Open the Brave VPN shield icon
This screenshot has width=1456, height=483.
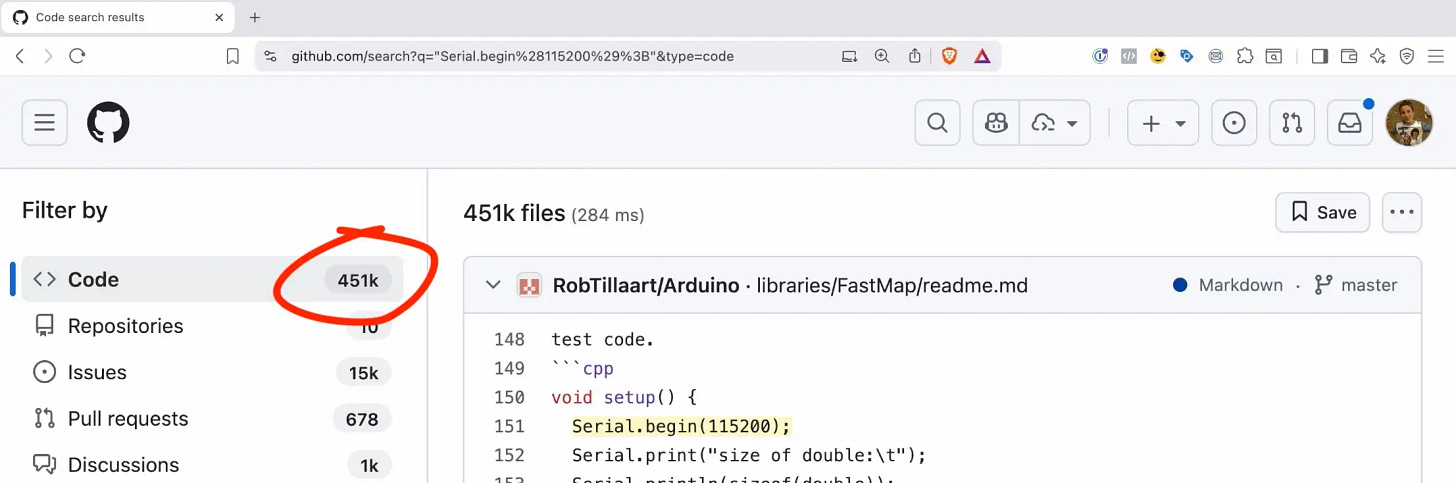pos(1407,56)
